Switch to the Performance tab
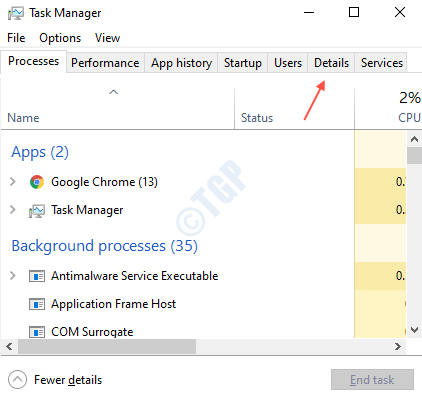422x400 pixels. (x=105, y=63)
